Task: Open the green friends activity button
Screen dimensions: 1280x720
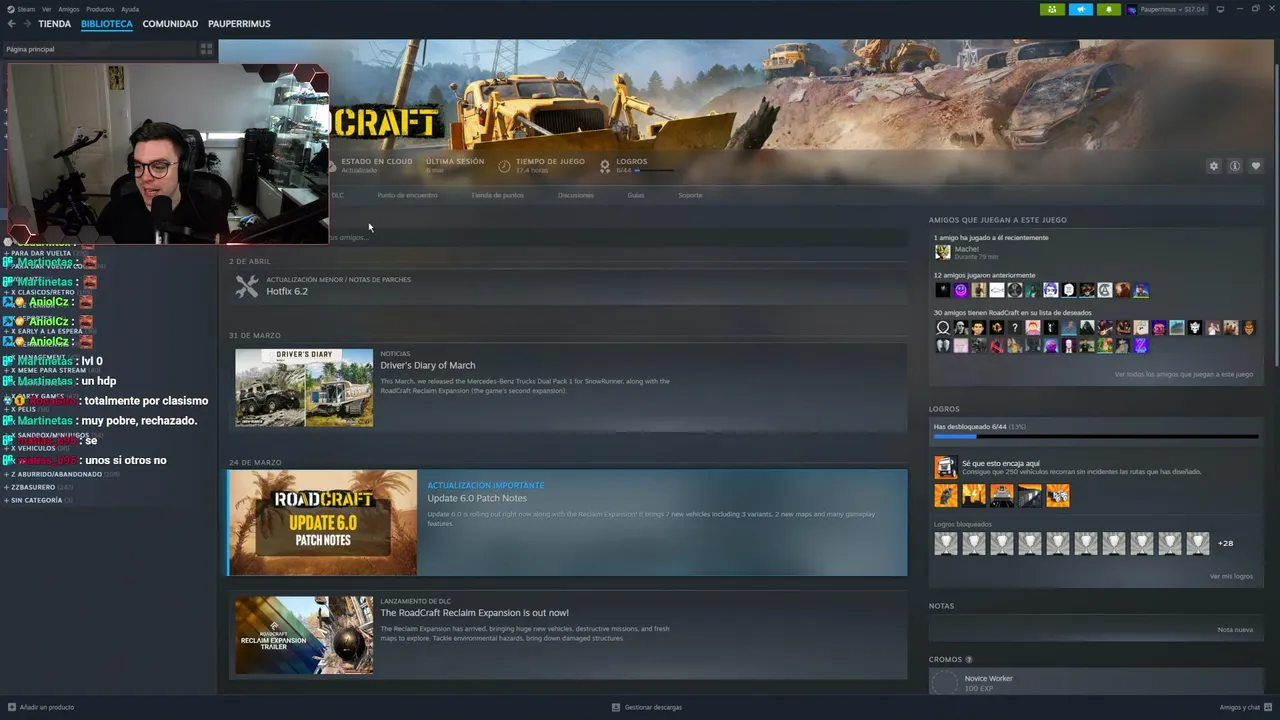Action: tap(1052, 9)
